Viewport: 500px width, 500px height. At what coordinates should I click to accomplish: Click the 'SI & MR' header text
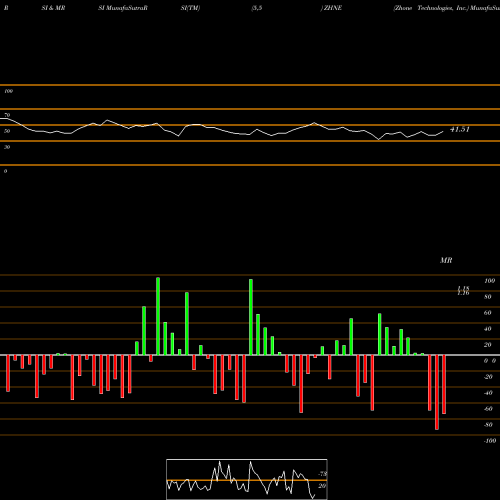[53, 8]
